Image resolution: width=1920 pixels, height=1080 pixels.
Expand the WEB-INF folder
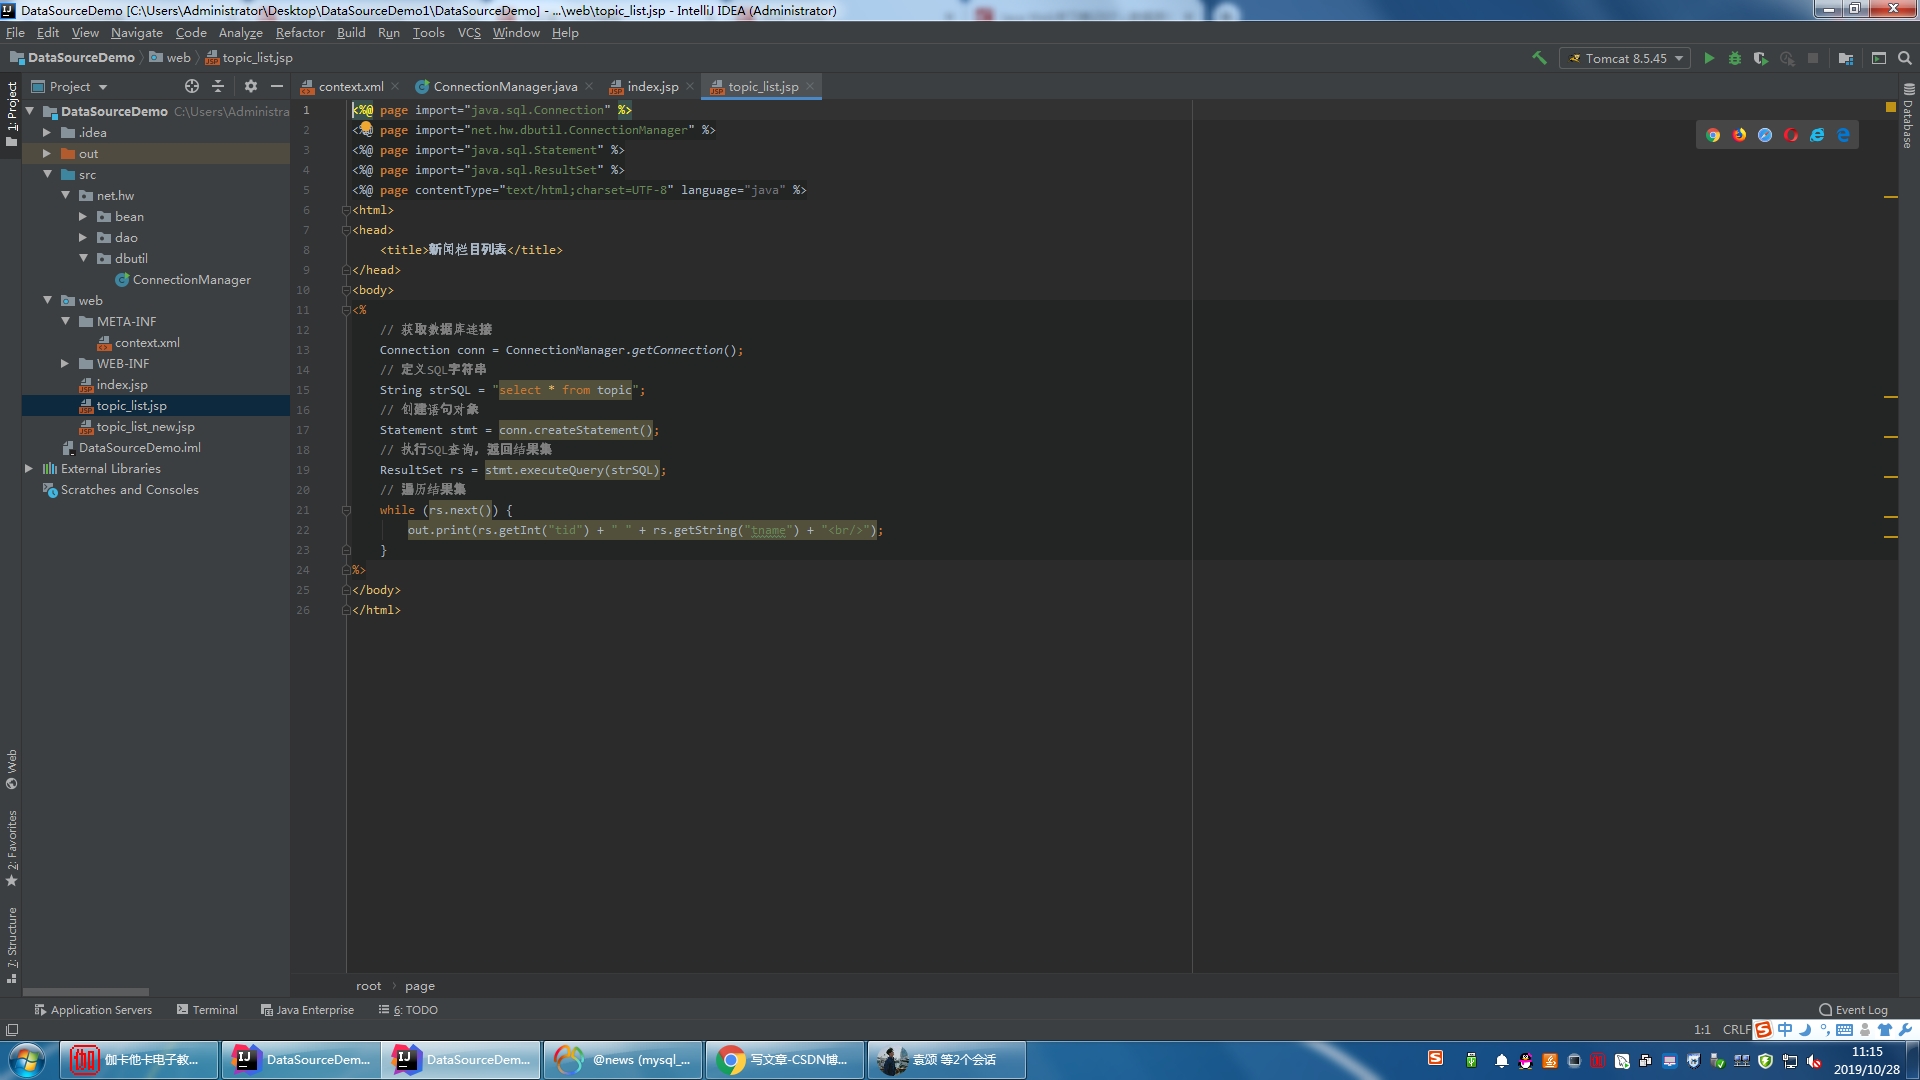click(65, 364)
